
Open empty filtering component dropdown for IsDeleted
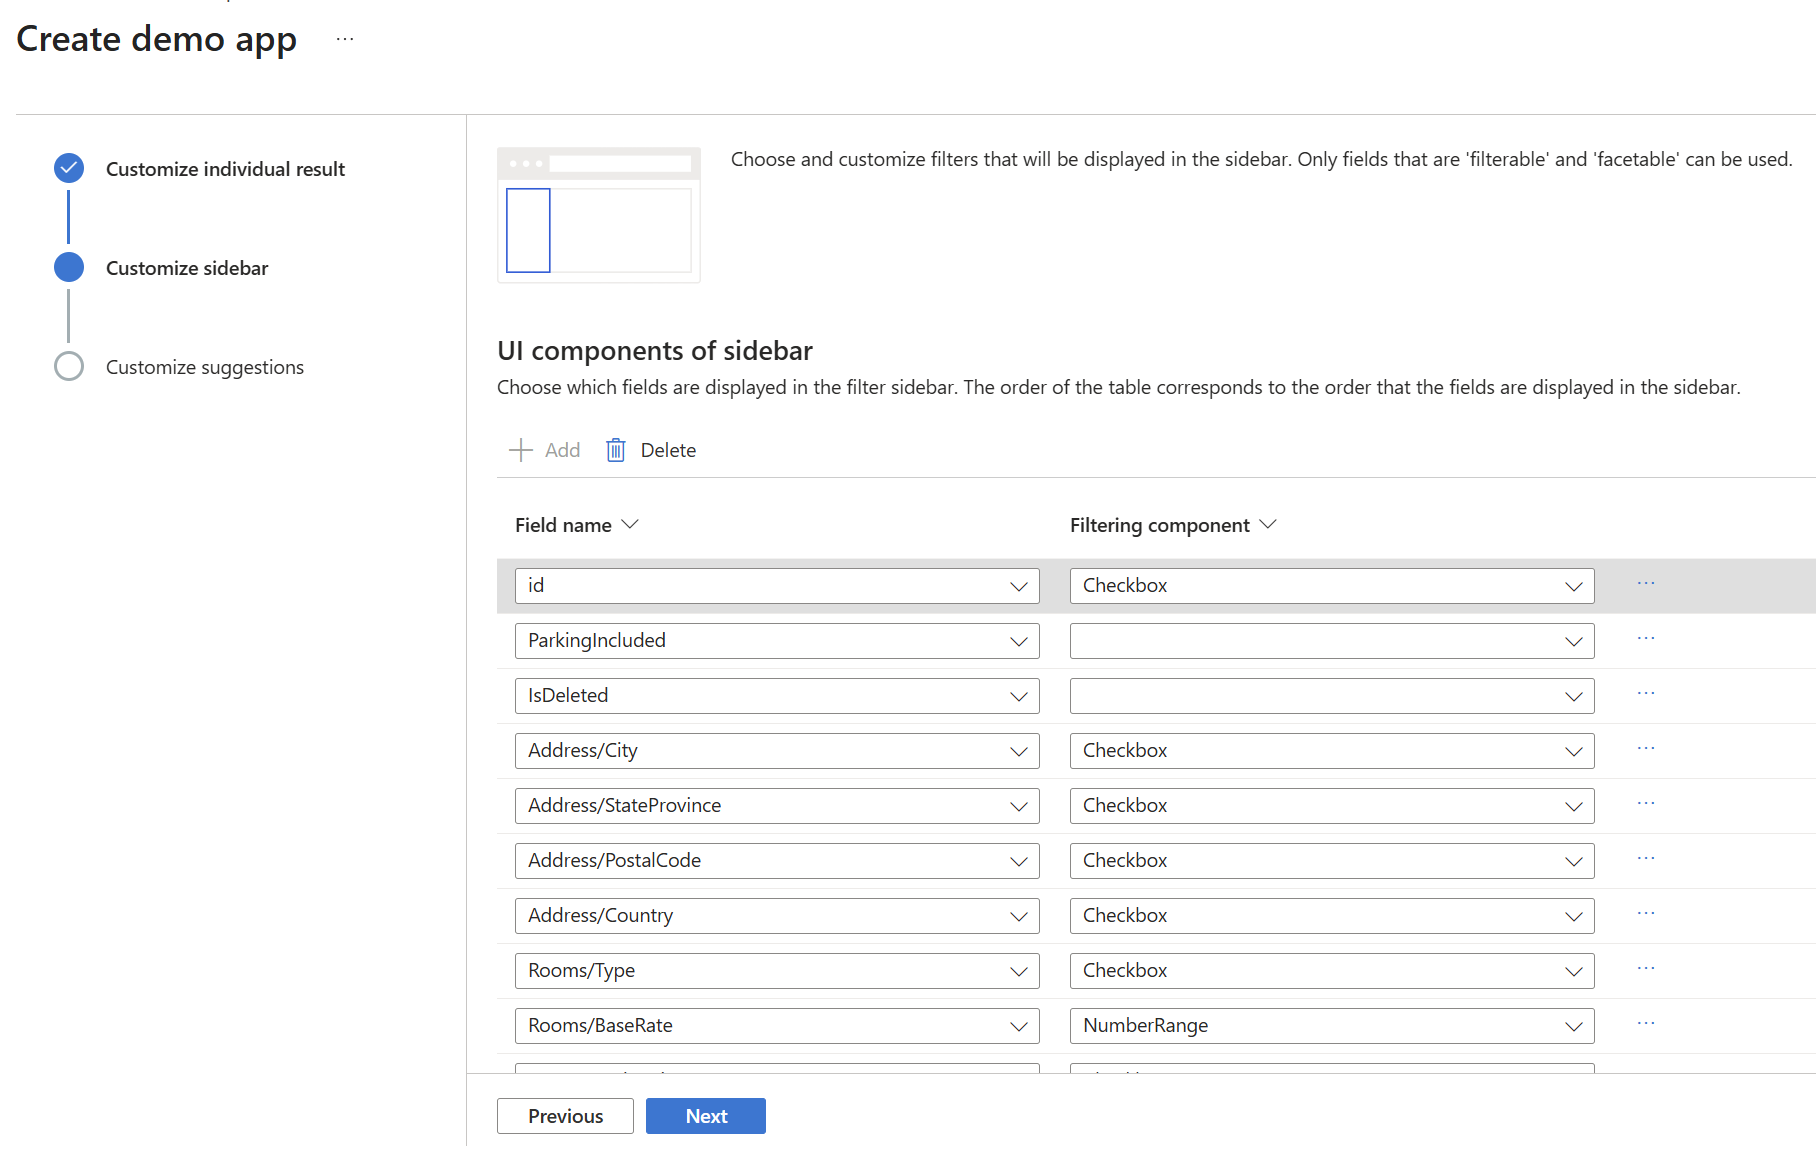click(x=1332, y=696)
